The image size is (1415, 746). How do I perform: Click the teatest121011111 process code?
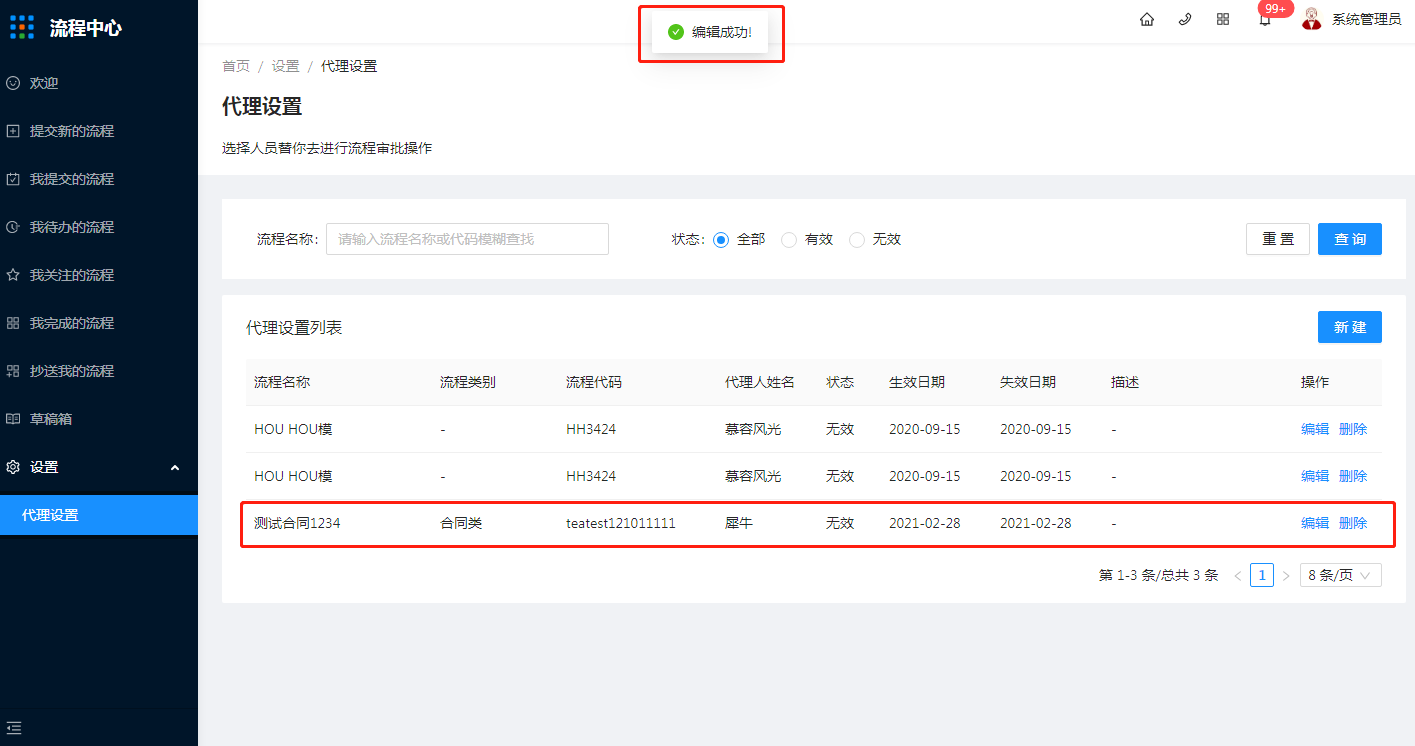[x=621, y=523]
